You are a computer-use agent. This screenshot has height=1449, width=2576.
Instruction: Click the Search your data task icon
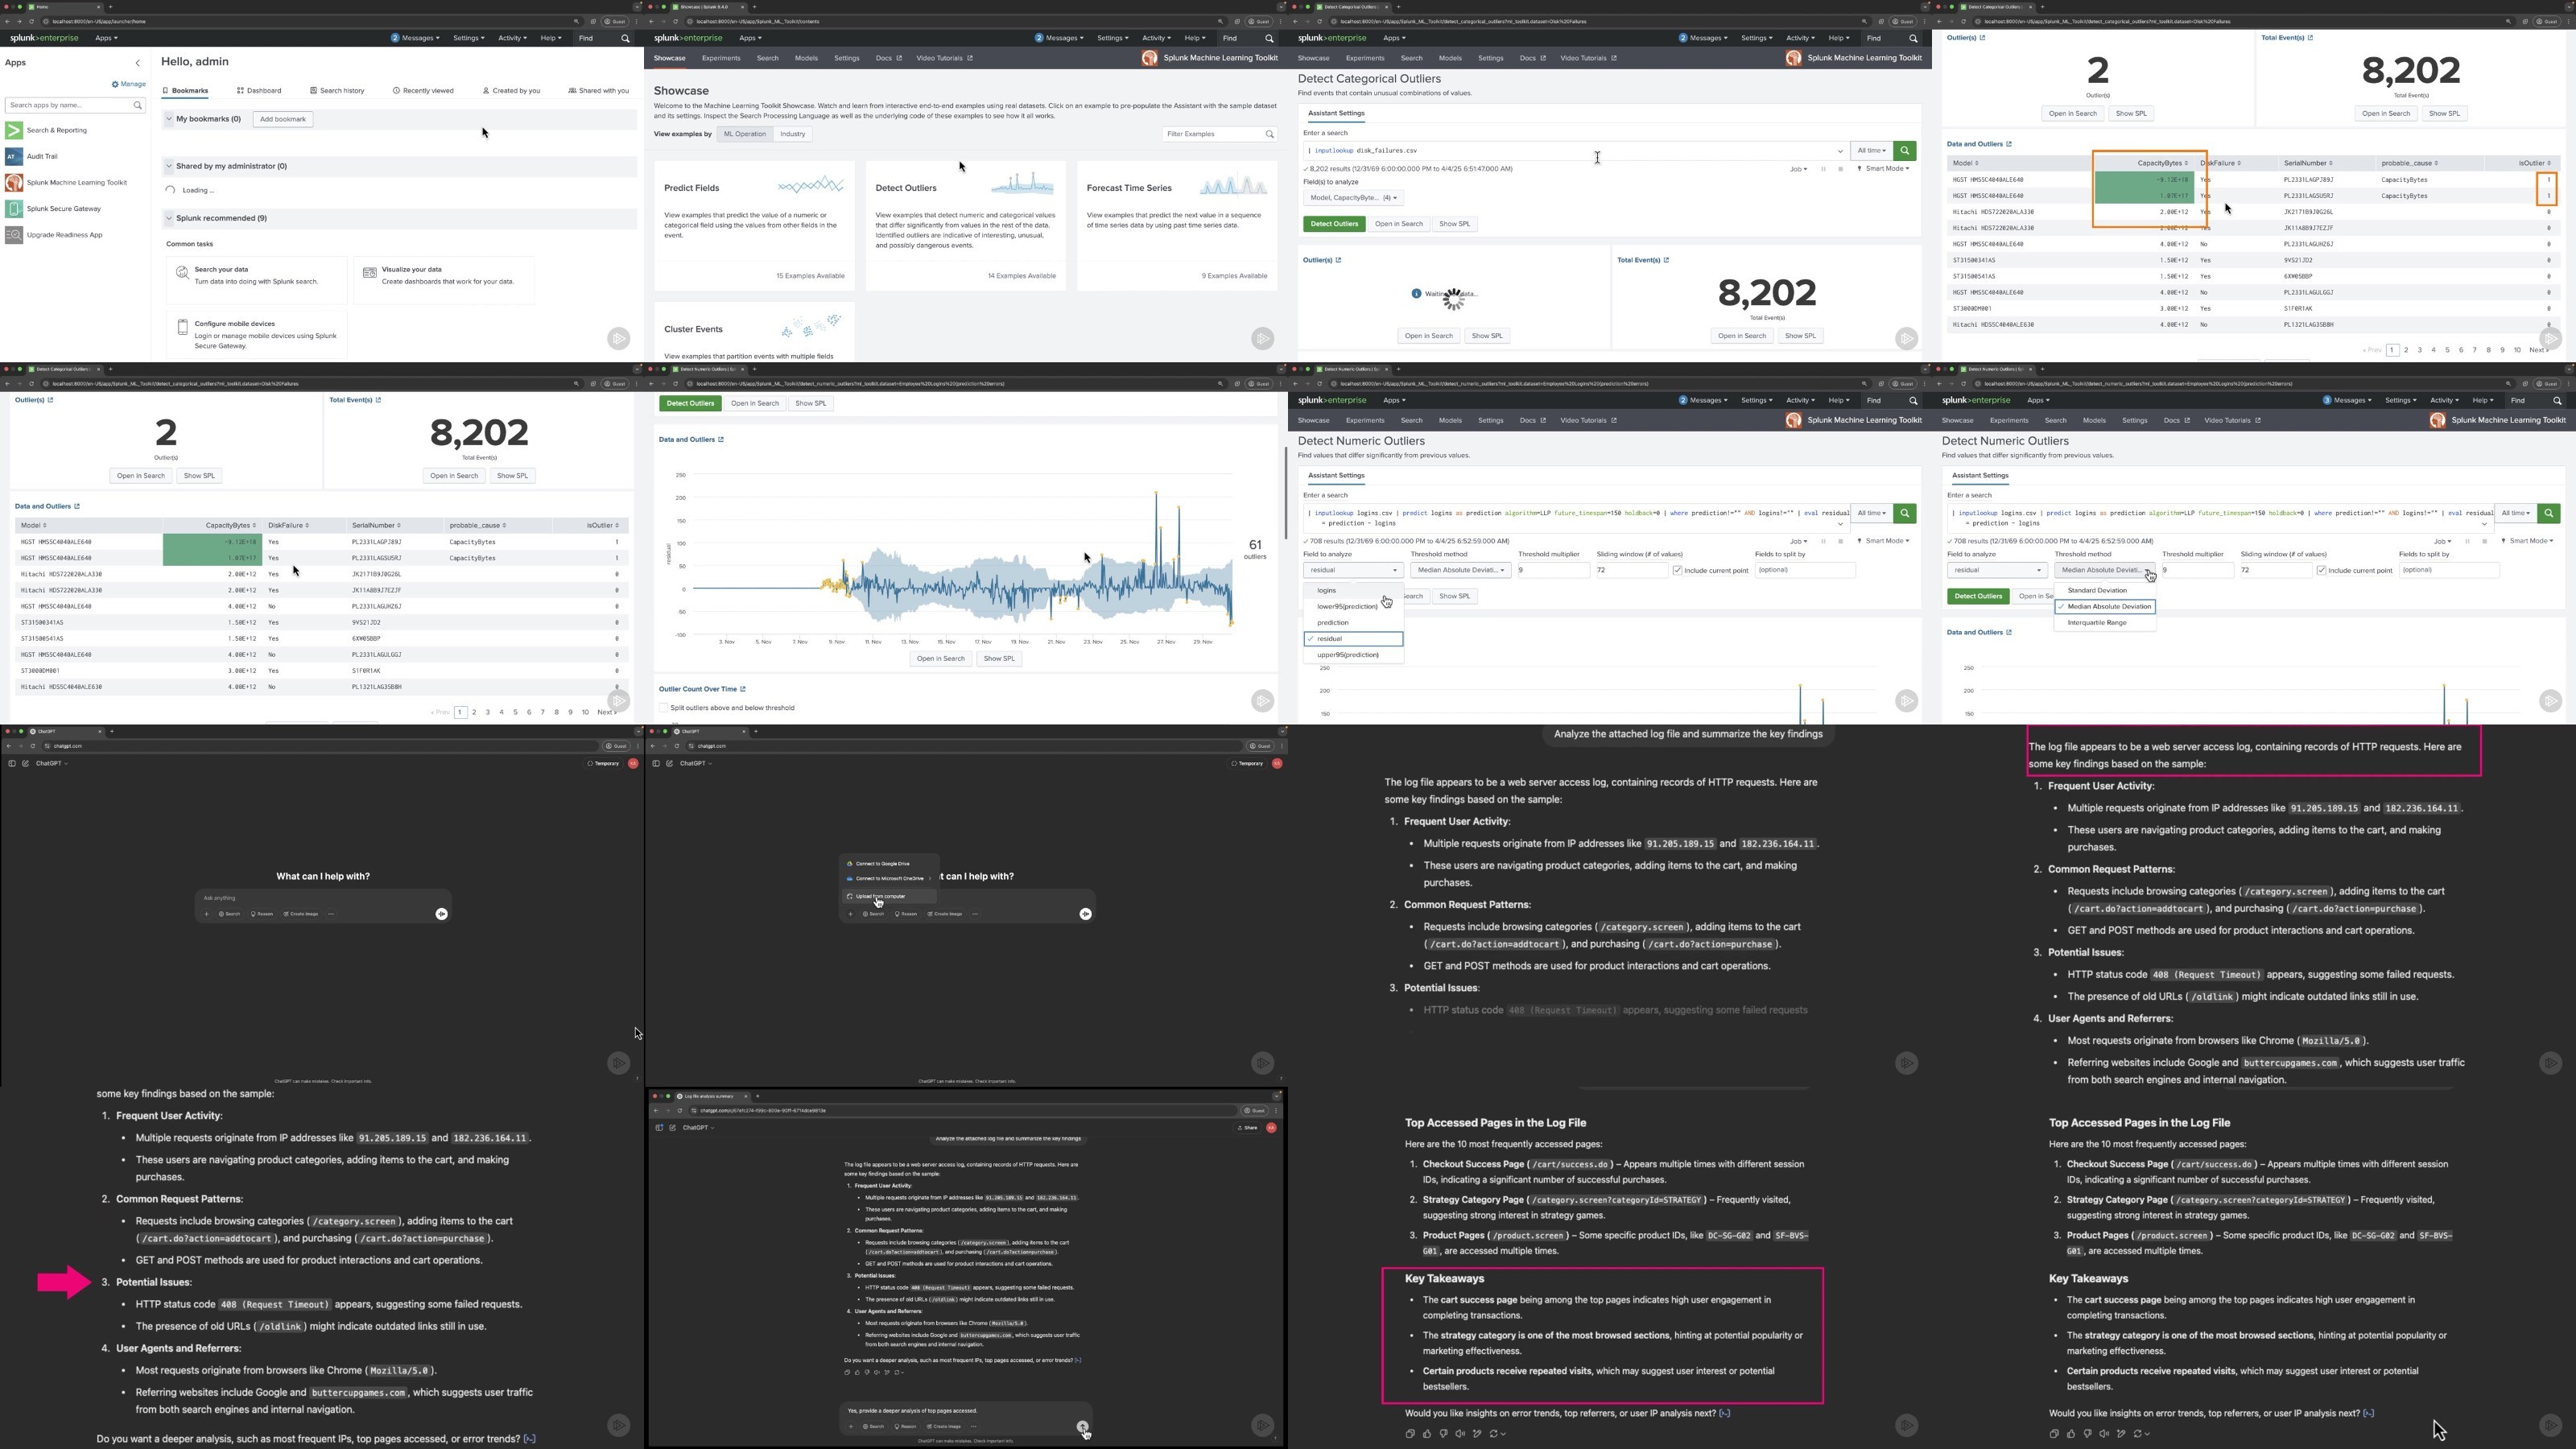(x=182, y=272)
